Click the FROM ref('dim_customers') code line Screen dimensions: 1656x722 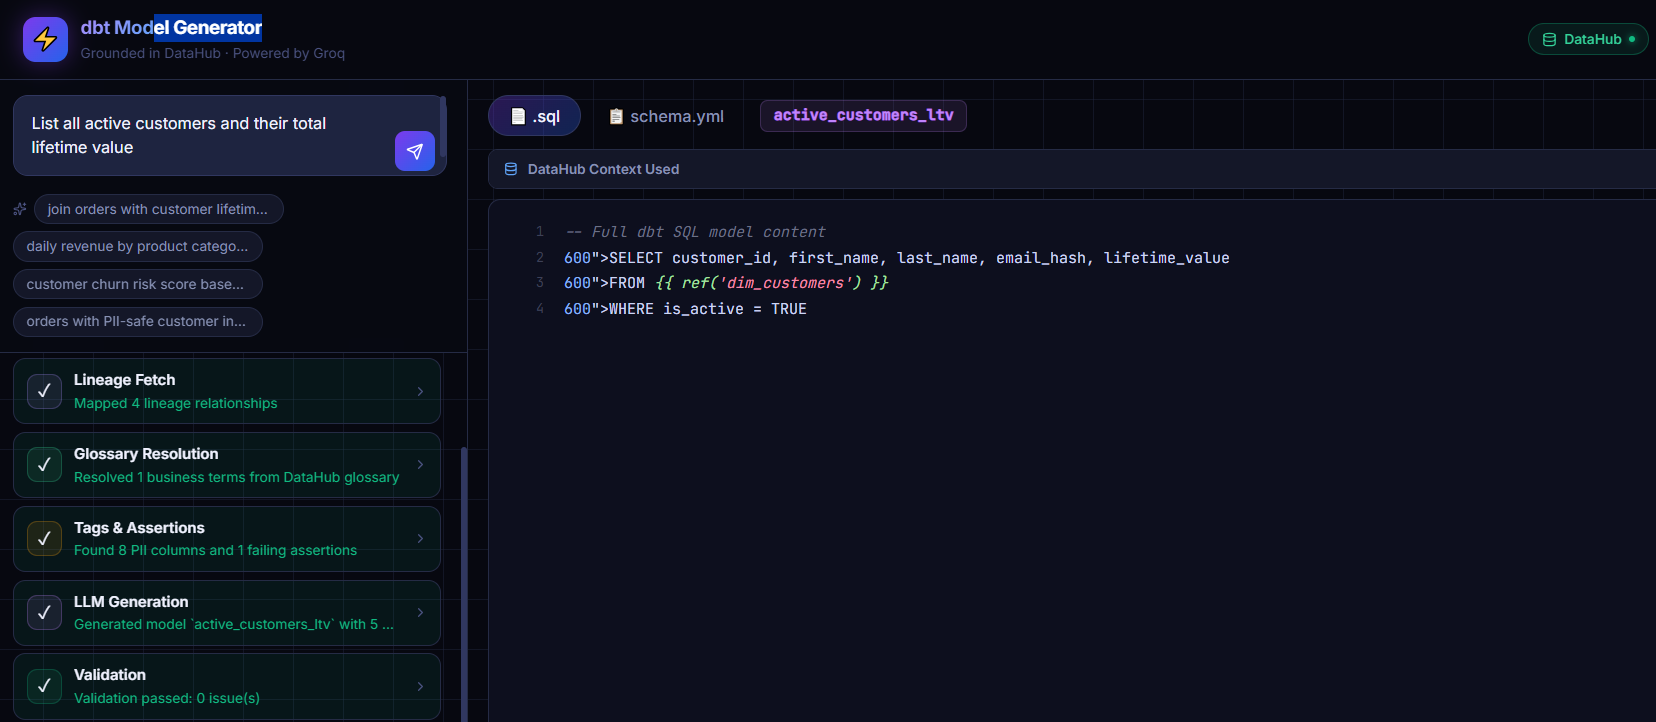[726, 283]
